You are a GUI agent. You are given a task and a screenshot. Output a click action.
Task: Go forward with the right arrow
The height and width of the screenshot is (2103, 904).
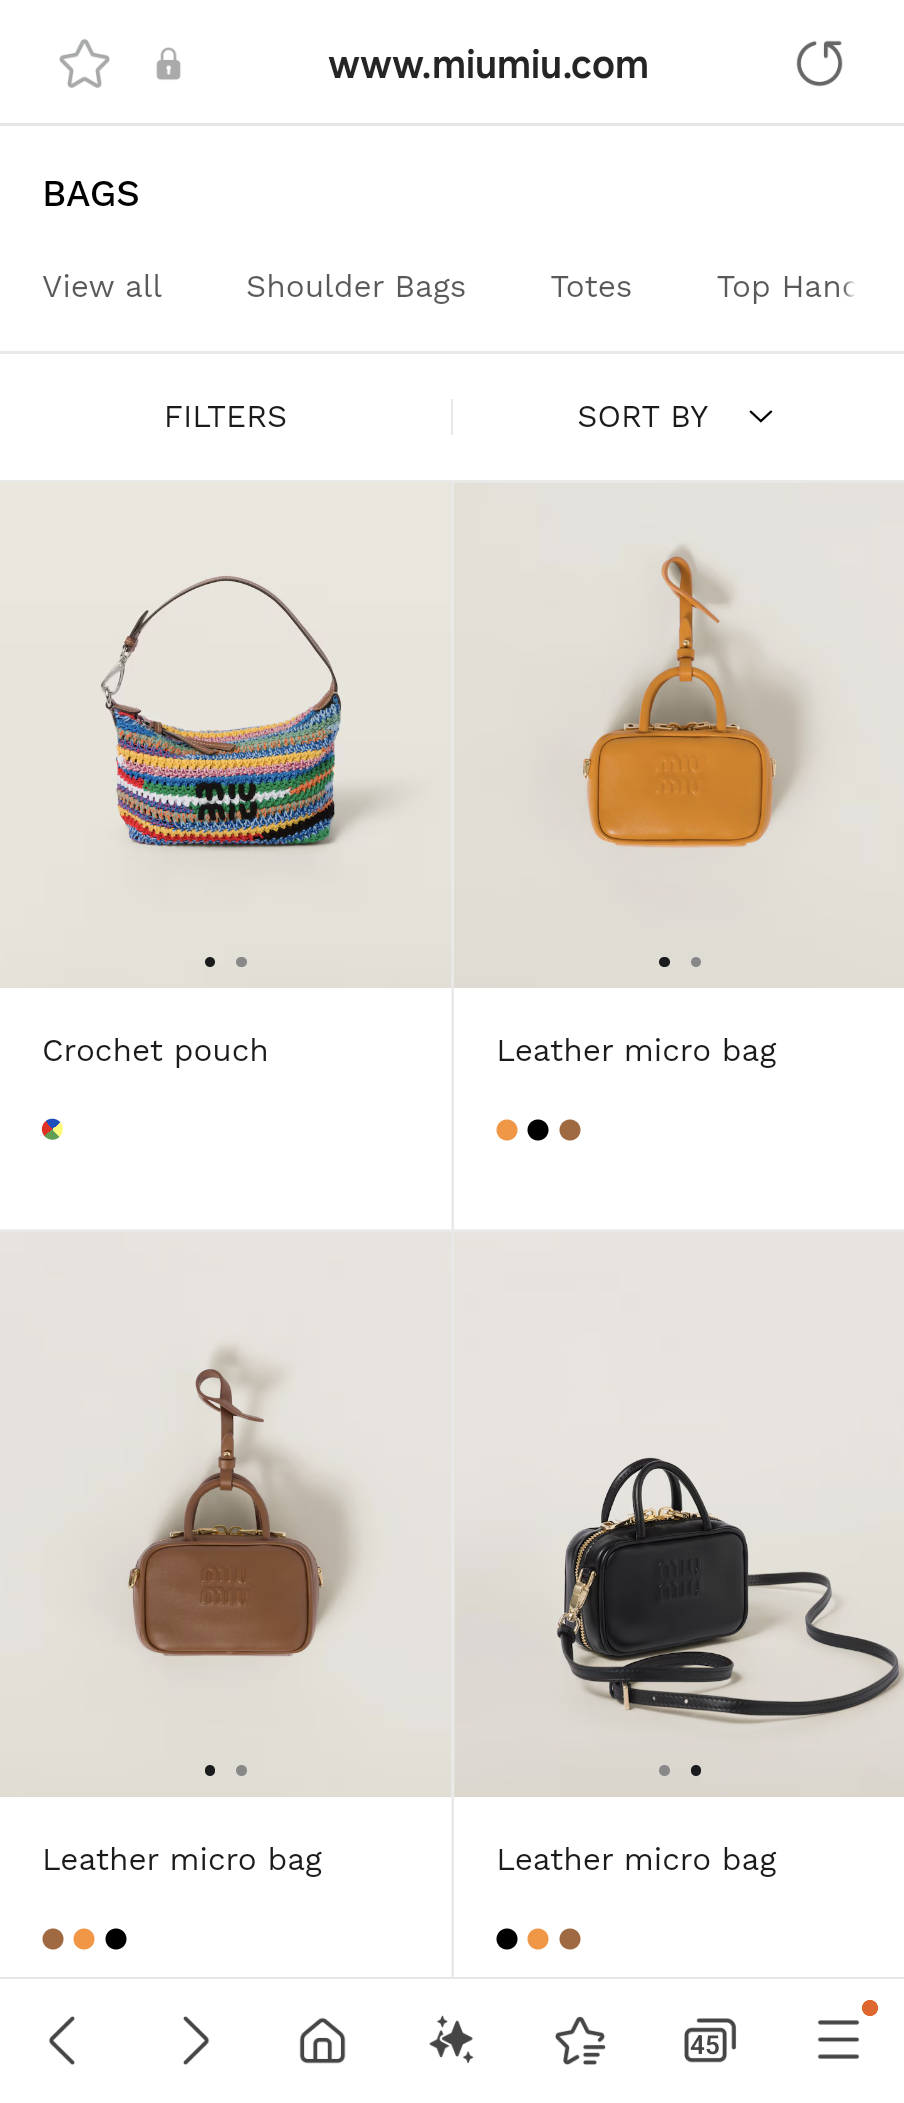(196, 2040)
